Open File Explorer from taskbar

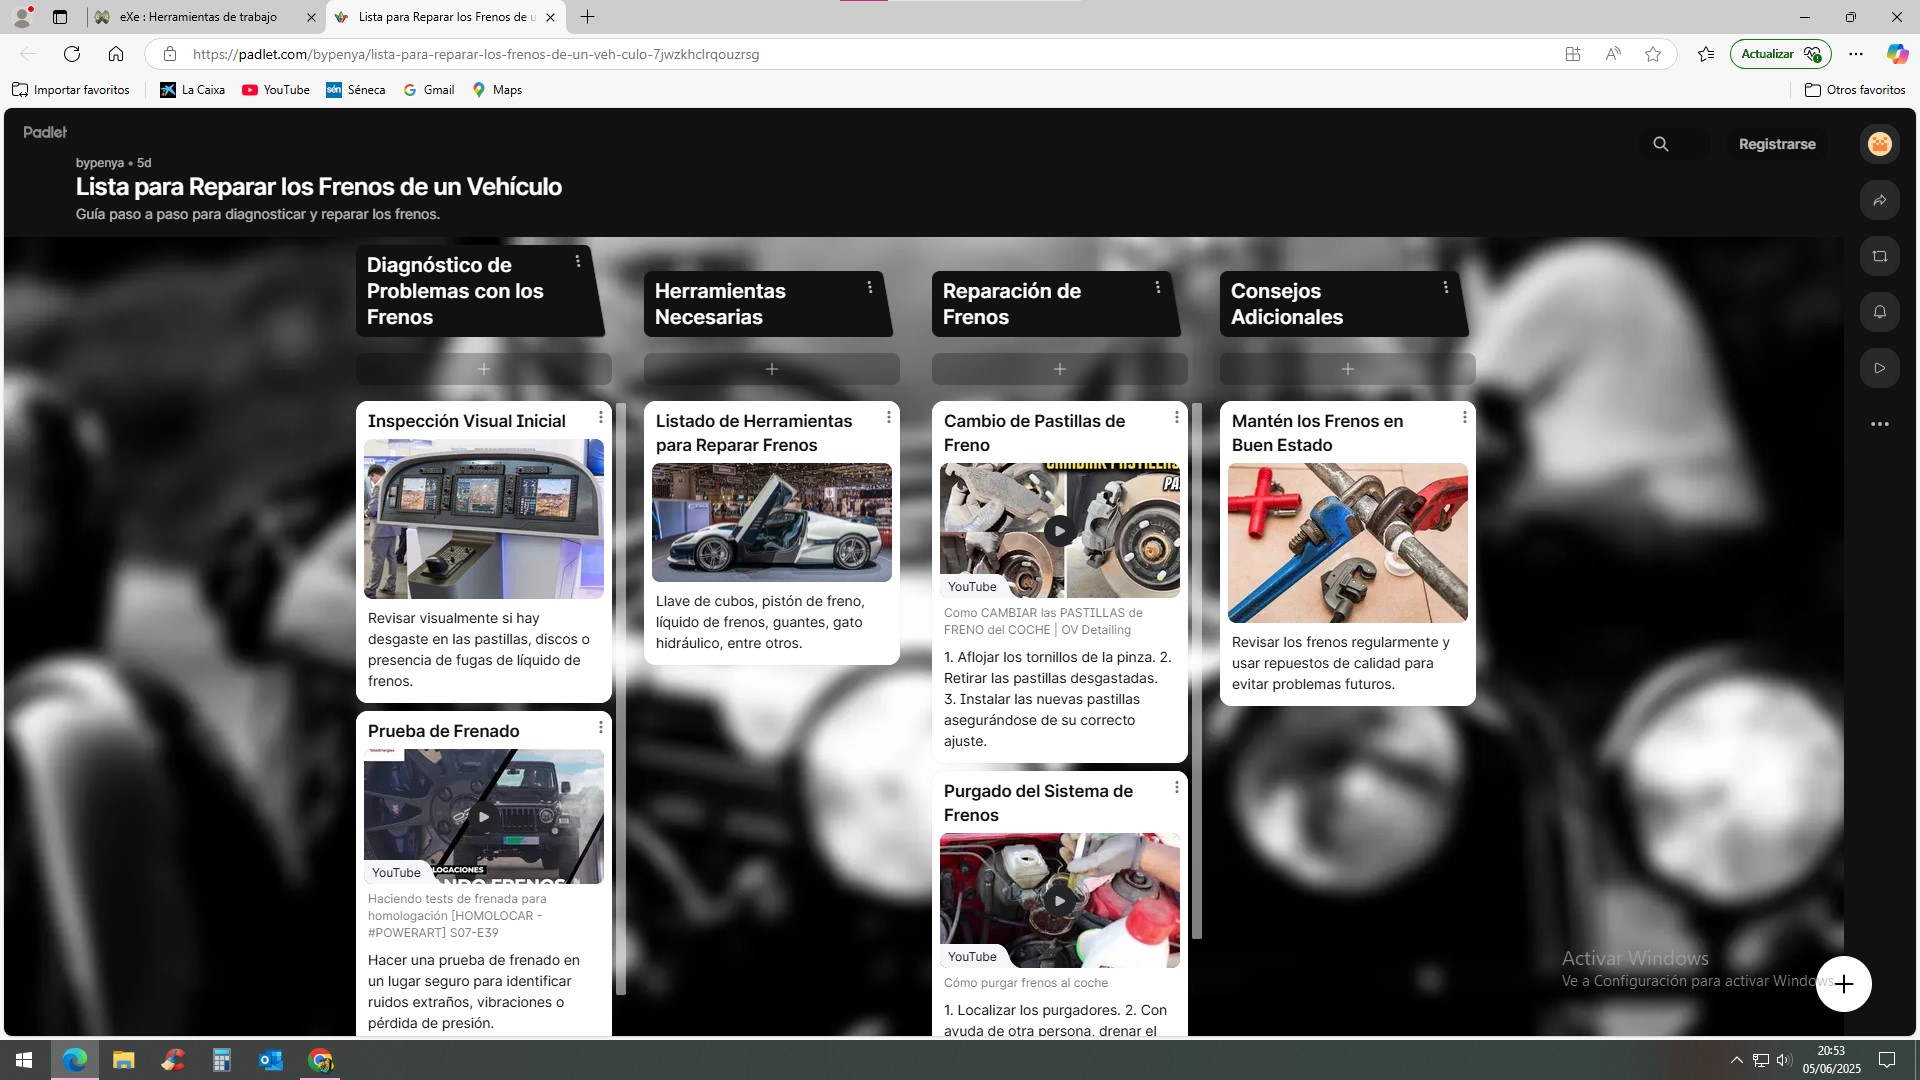123,1060
